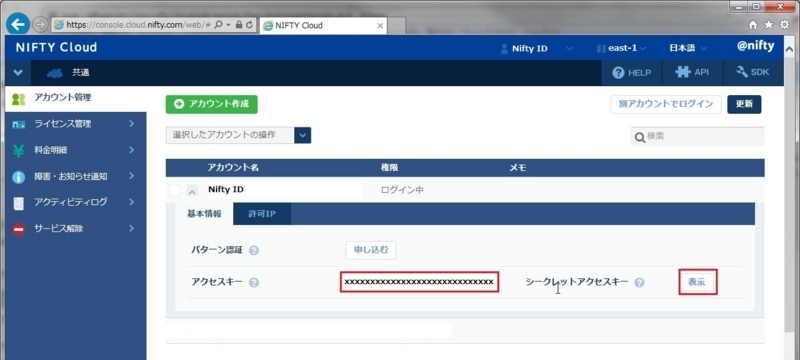
Task: Click the search magnifier in 検索 box
Action: 640,137
